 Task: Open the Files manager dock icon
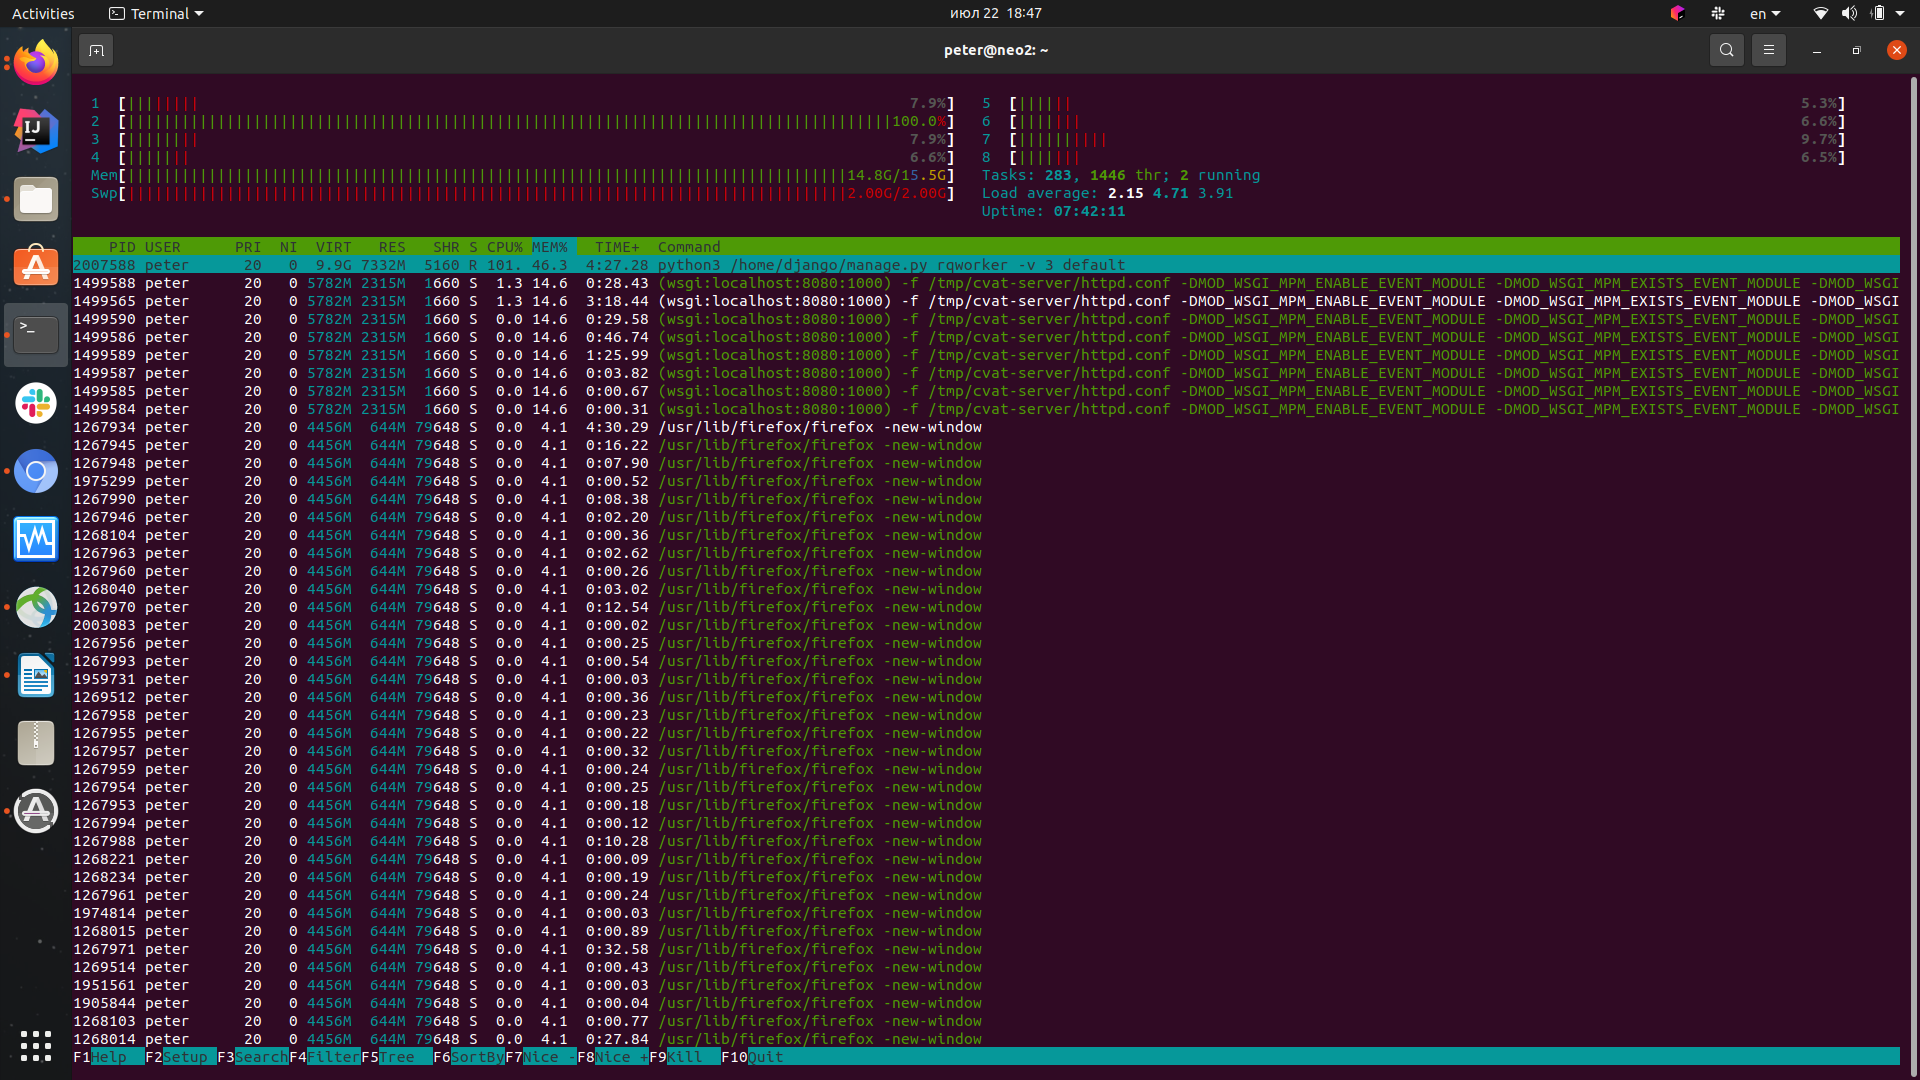tap(36, 199)
